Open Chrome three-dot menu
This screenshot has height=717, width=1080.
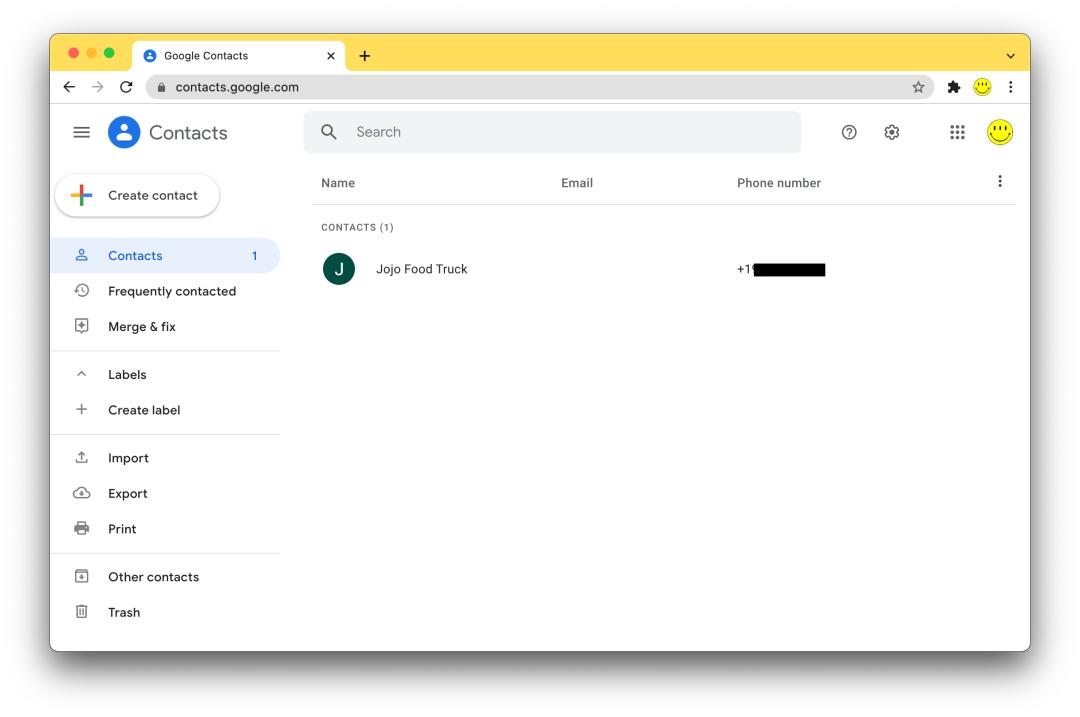point(1010,87)
